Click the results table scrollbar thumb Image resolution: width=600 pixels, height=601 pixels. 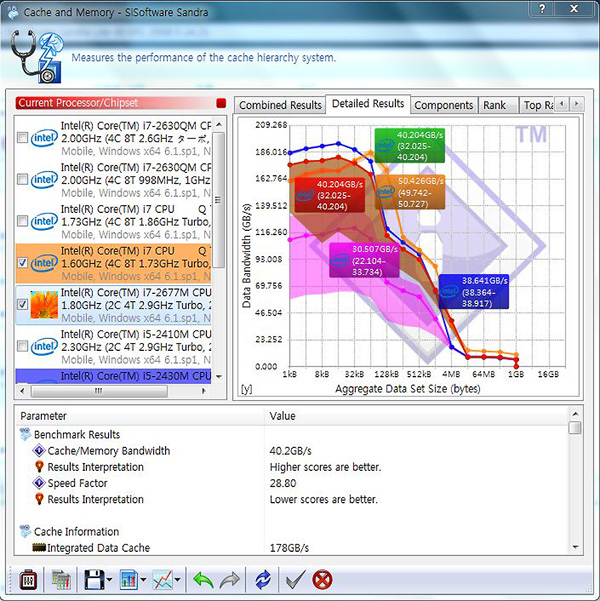(x=575, y=427)
